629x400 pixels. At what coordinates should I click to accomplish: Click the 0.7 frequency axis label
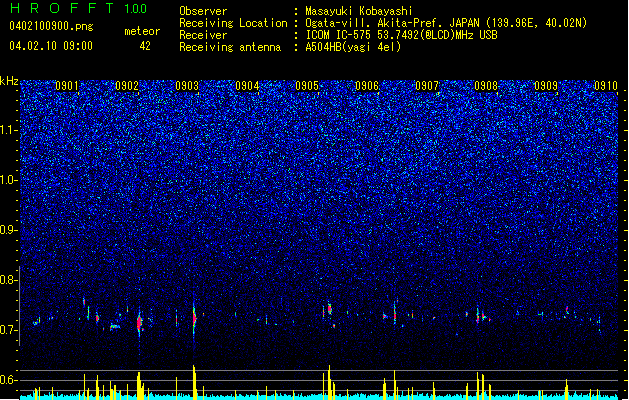[9, 330]
